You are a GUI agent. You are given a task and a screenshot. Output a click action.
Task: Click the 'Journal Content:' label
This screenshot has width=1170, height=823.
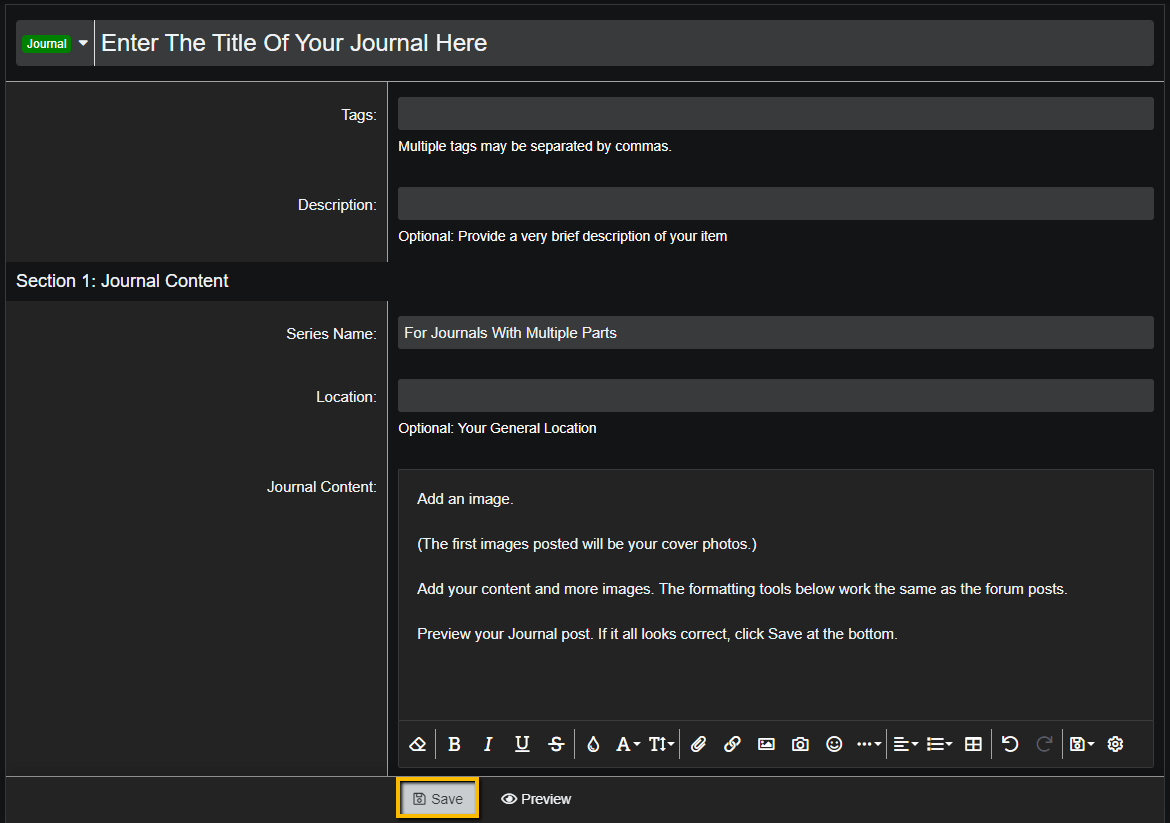[322, 487]
